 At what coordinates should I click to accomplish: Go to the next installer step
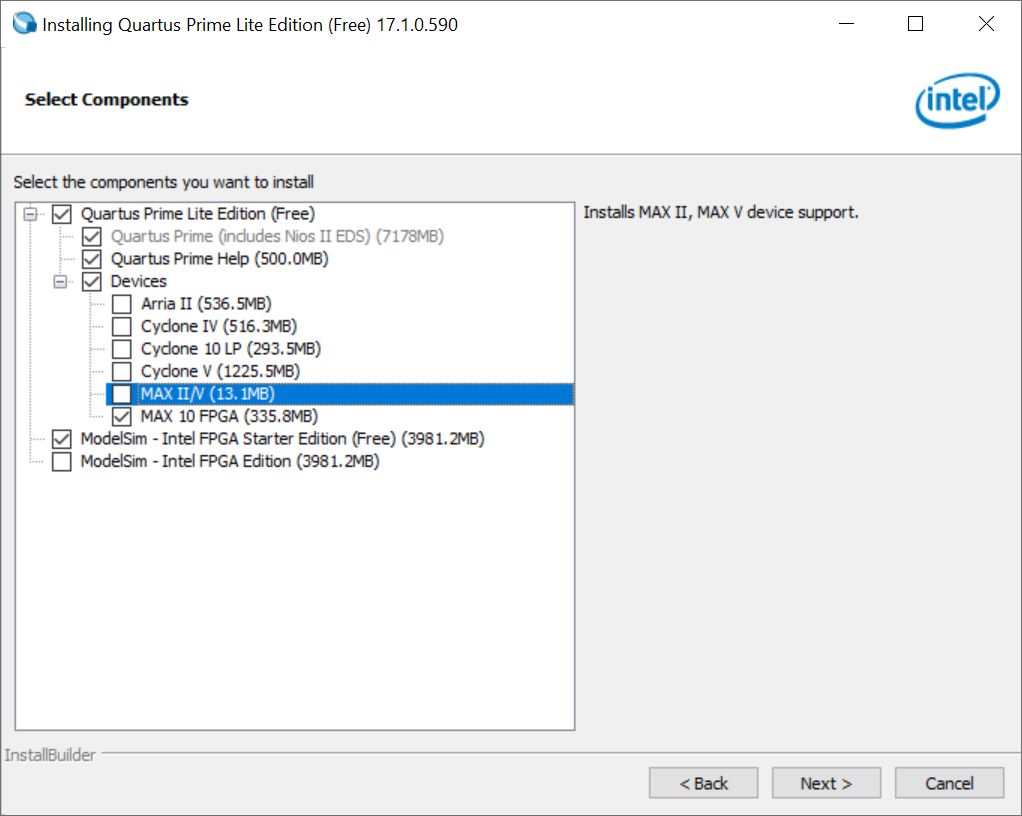[x=826, y=783]
